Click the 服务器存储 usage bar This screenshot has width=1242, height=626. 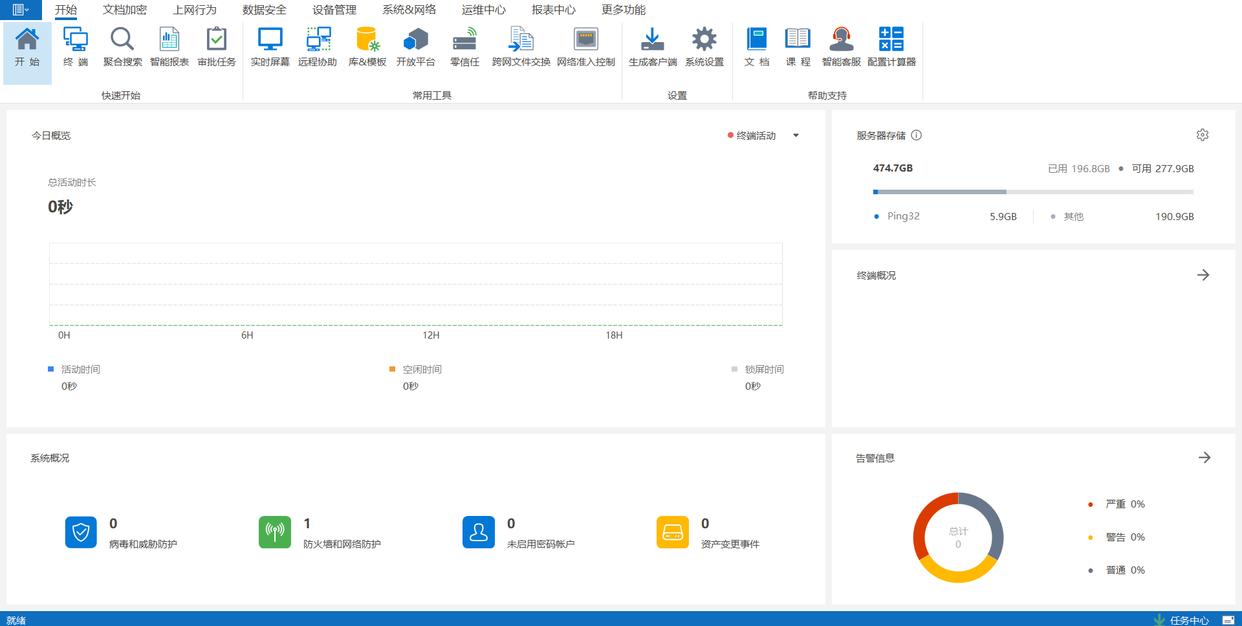1032,191
